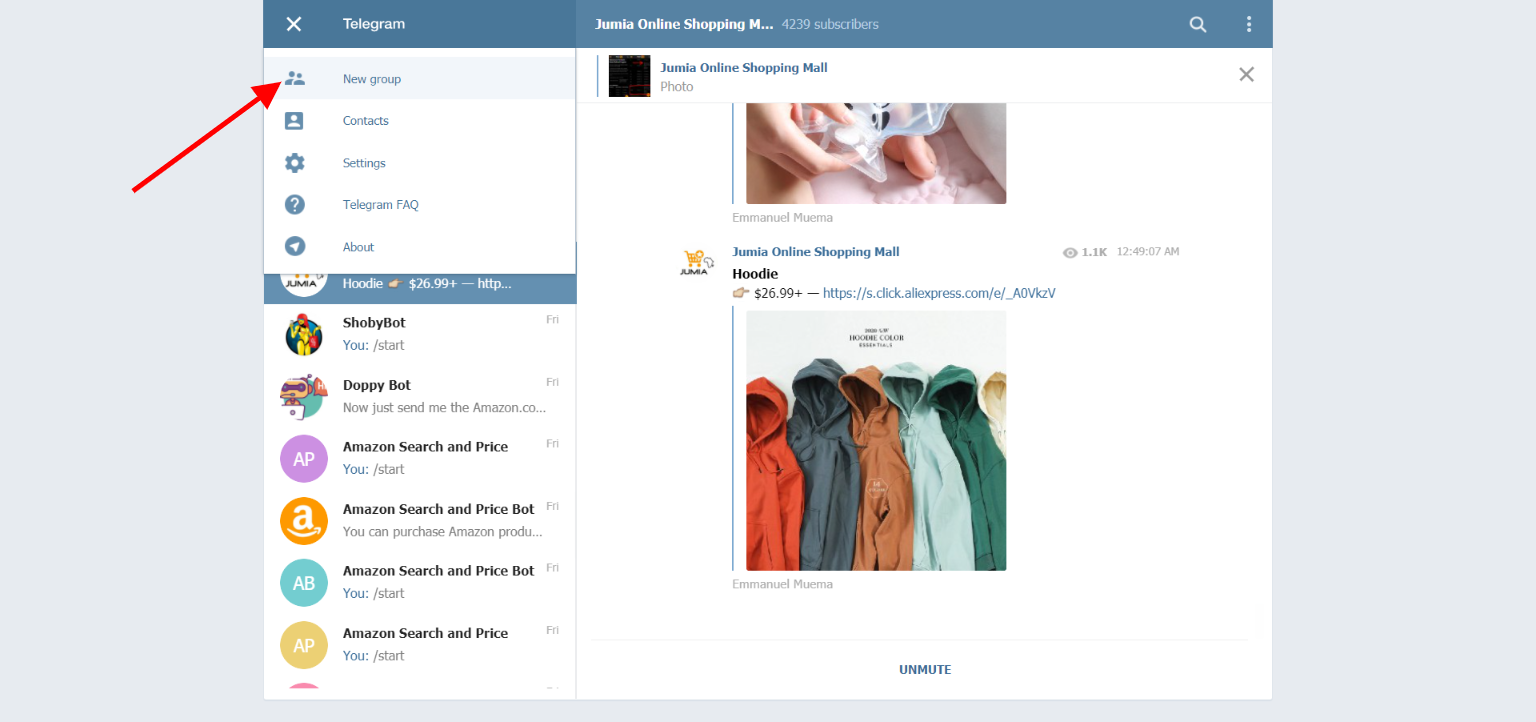Image resolution: width=1536 pixels, height=722 pixels.
Task: Open Settings from the menu
Action: click(x=420, y=163)
